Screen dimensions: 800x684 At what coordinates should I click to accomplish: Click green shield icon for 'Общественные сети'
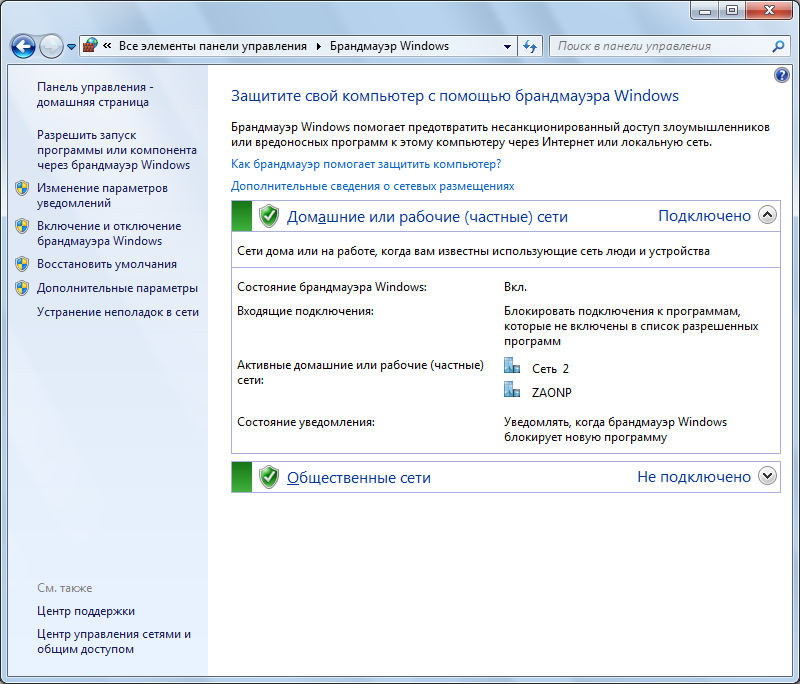[x=269, y=477]
